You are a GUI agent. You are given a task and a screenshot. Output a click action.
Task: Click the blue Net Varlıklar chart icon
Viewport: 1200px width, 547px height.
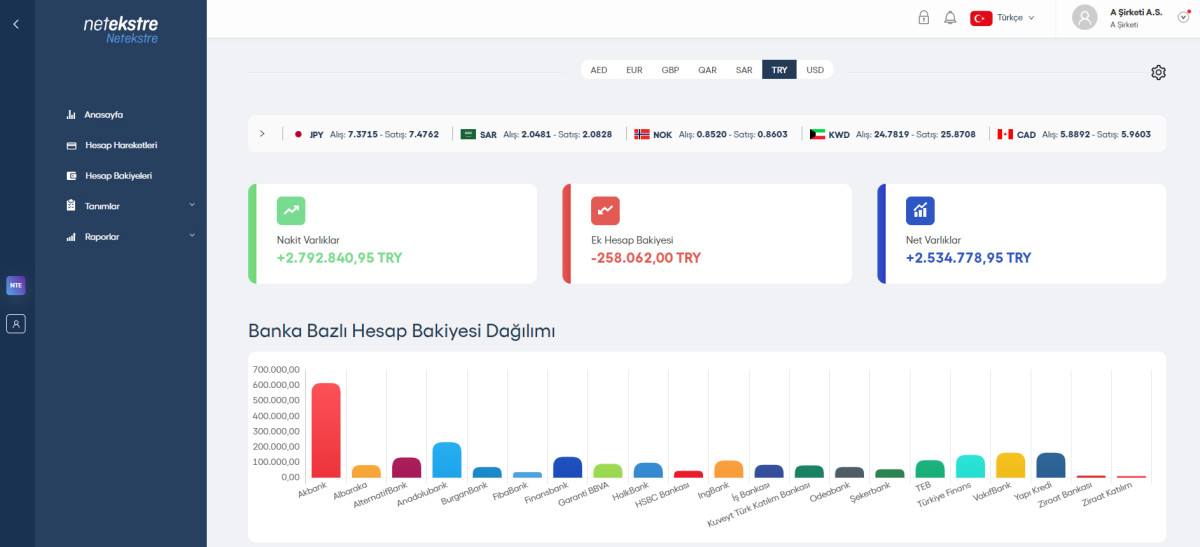click(920, 210)
